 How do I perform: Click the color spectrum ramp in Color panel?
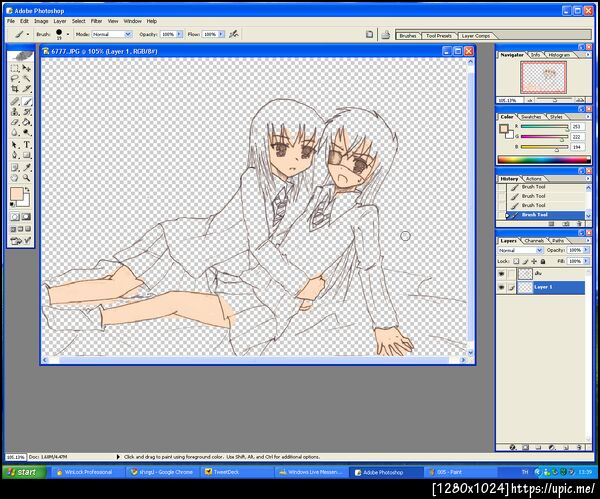pyautogui.click(x=544, y=160)
